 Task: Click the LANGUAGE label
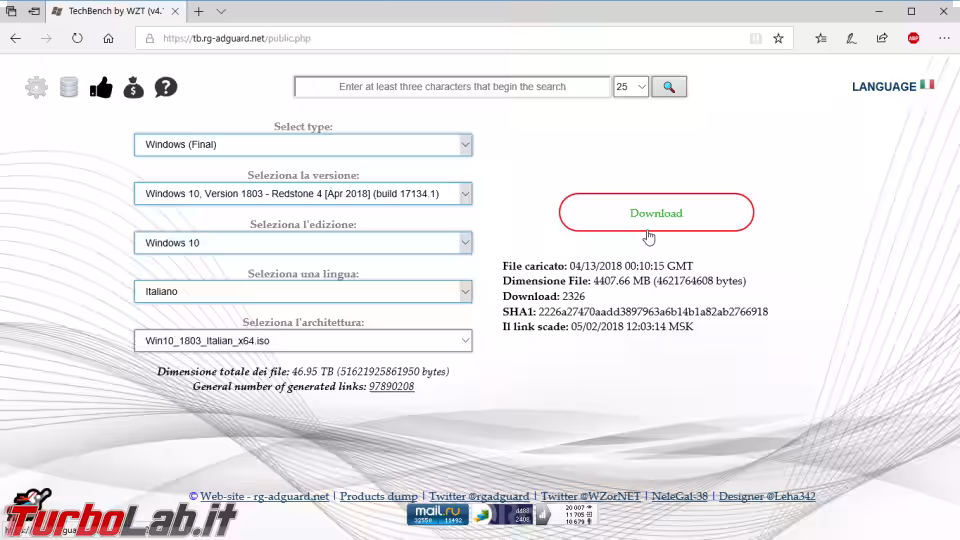884,87
